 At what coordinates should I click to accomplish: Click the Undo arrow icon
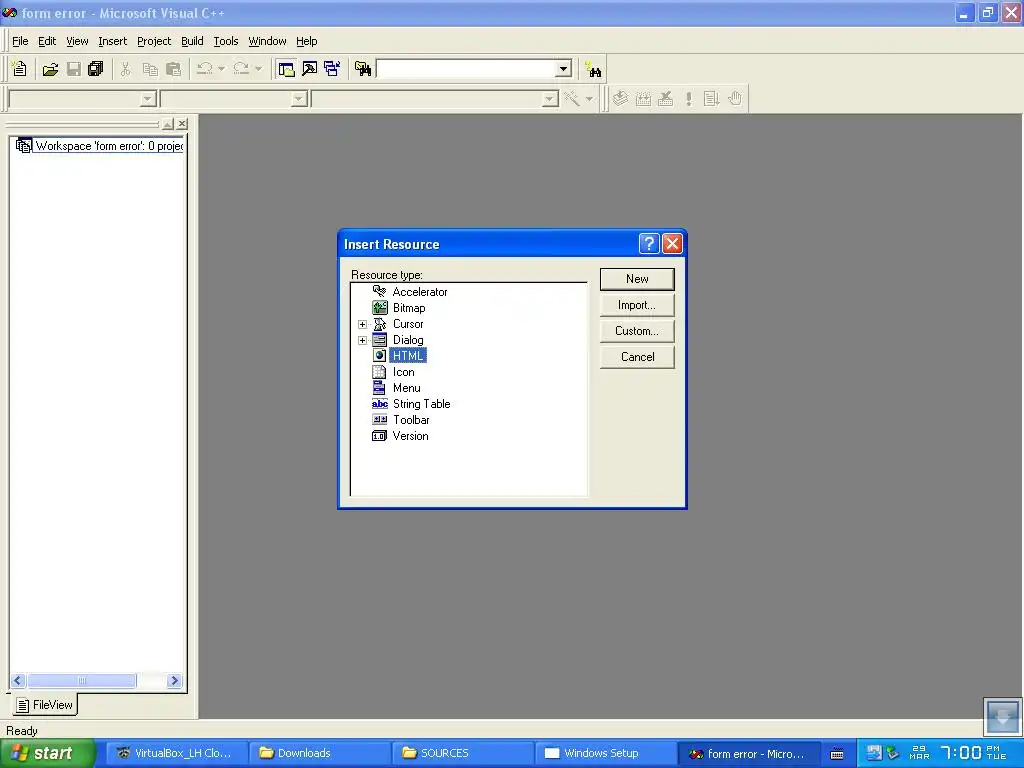pyautogui.click(x=204, y=69)
